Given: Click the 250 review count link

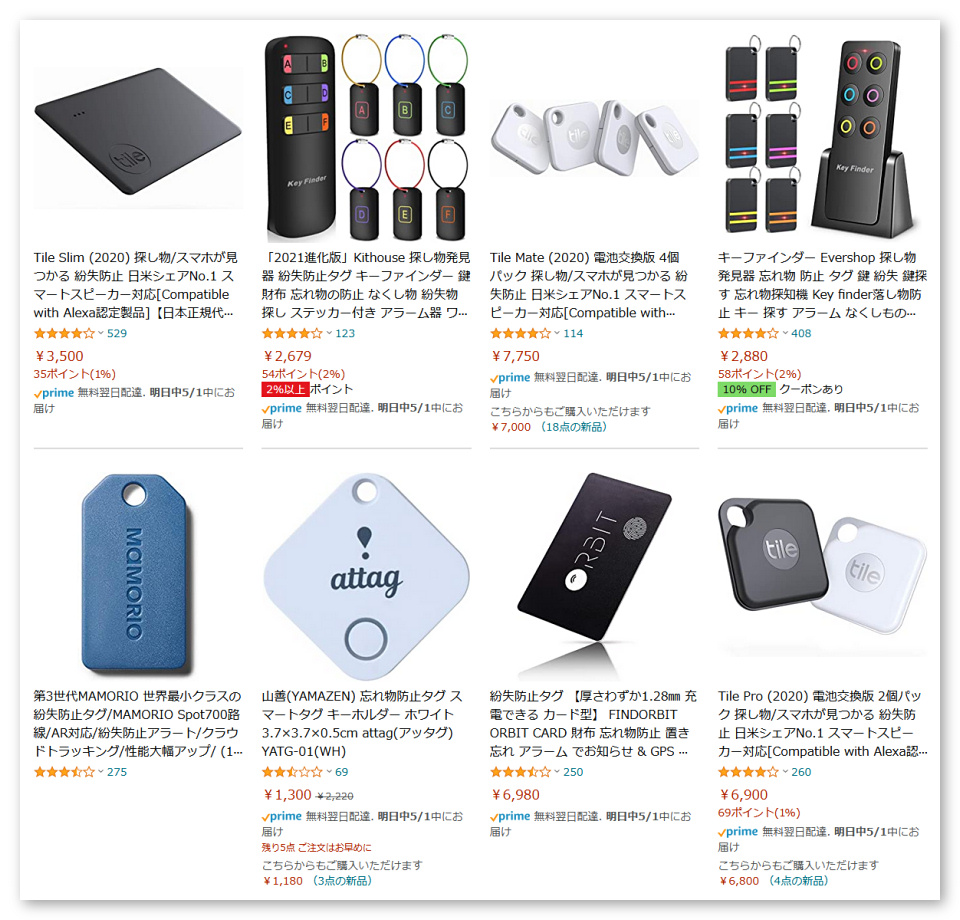Looking at the screenshot, I should (x=573, y=772).
